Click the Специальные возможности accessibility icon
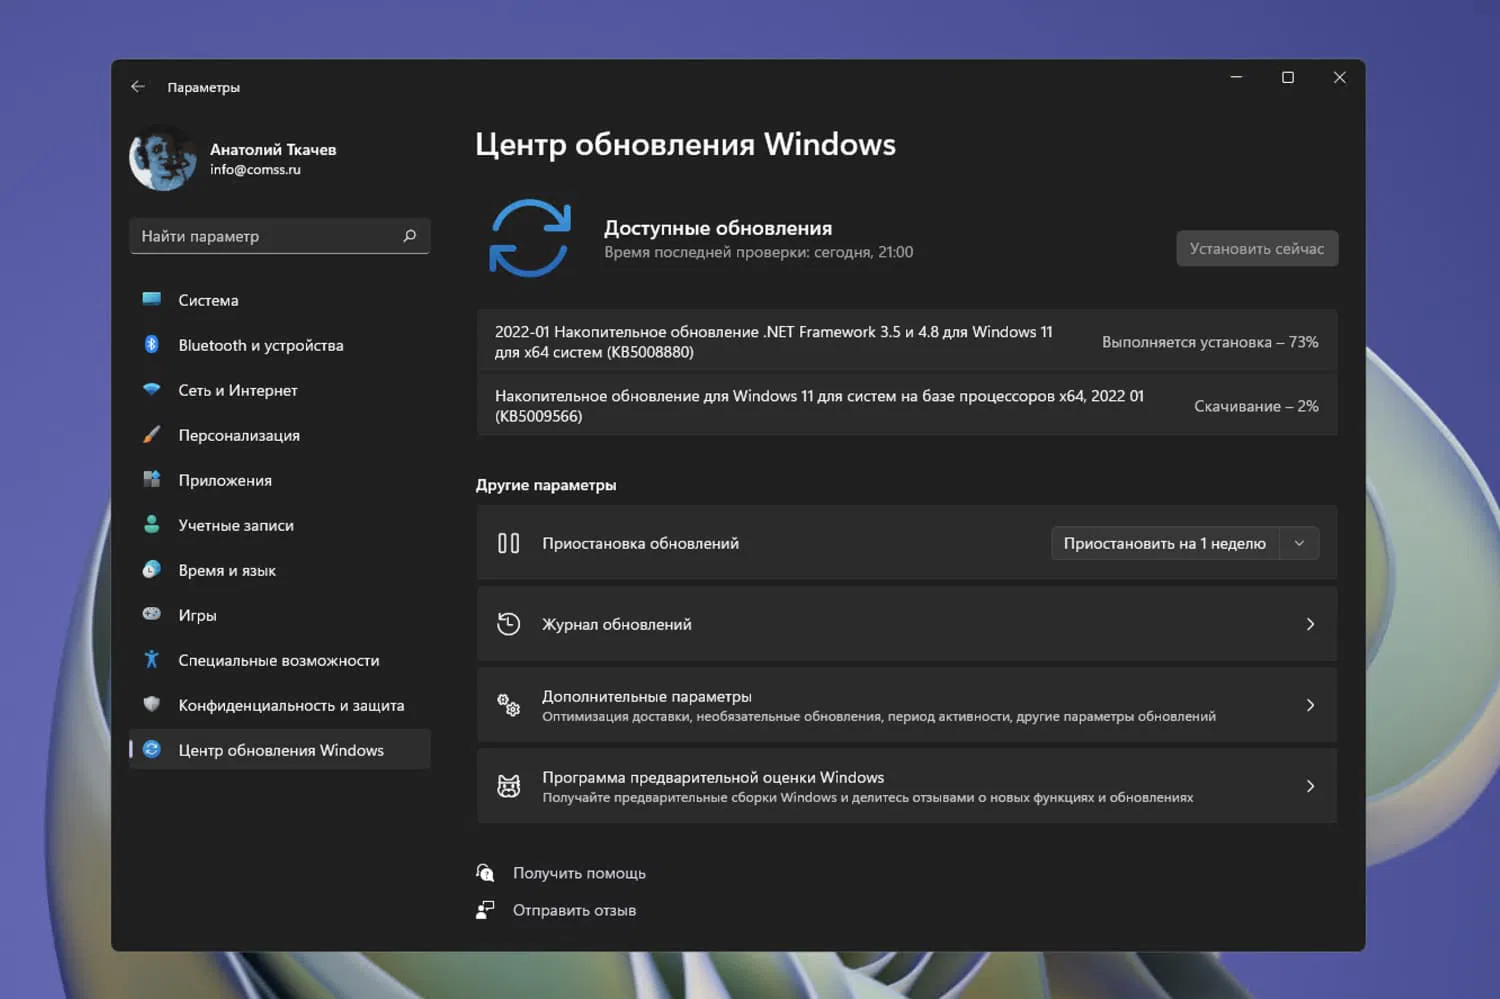1500x999 pixels. click(151, 659)
